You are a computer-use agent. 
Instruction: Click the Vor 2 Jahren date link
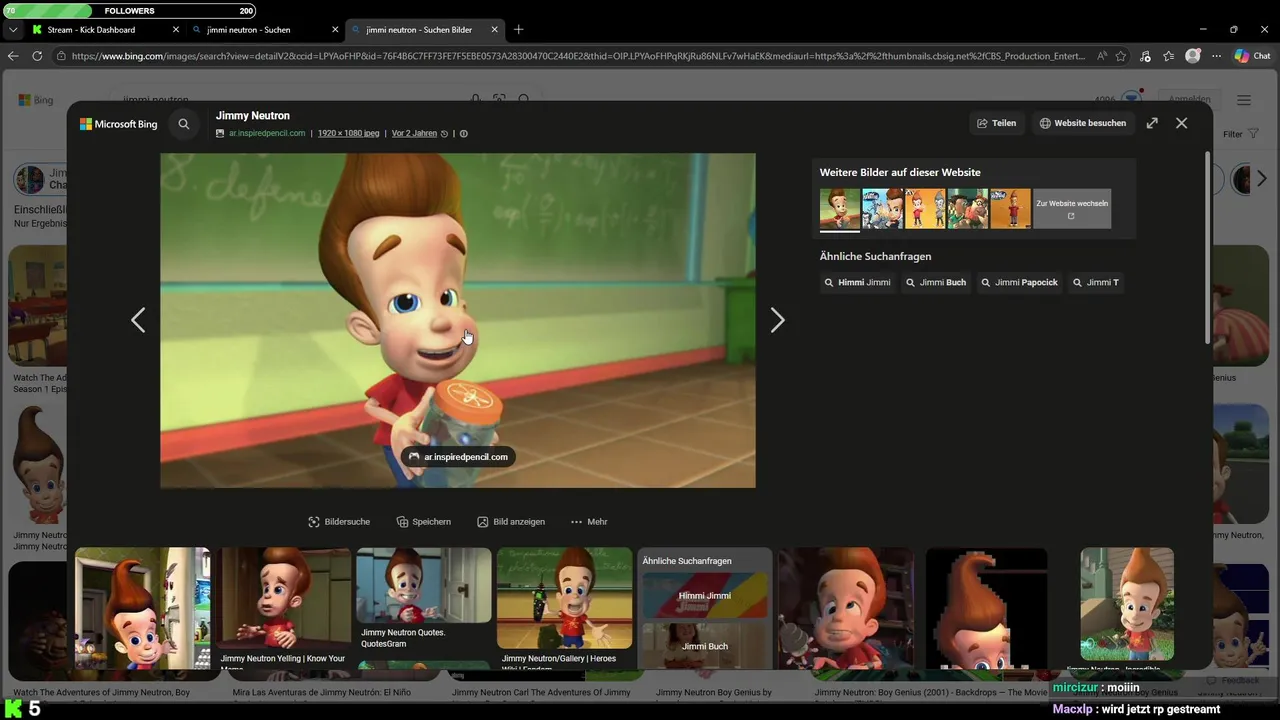414,133
